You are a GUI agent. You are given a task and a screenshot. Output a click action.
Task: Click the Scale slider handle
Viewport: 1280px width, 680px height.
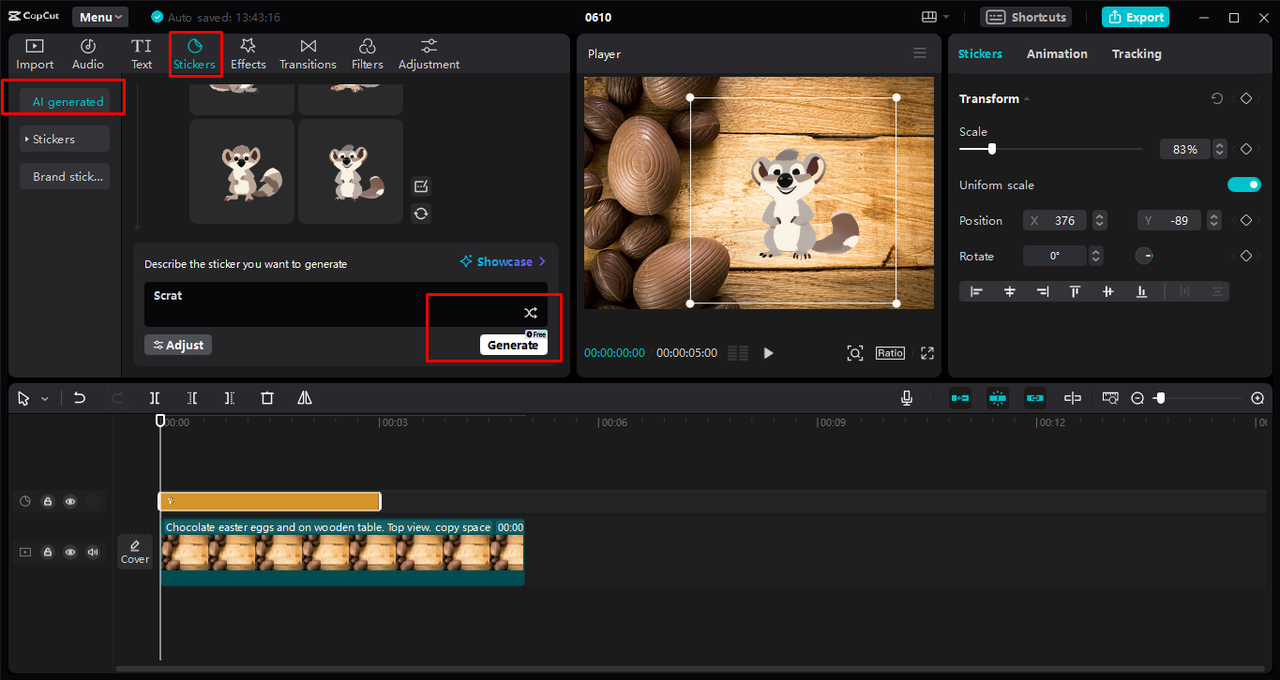992,149
